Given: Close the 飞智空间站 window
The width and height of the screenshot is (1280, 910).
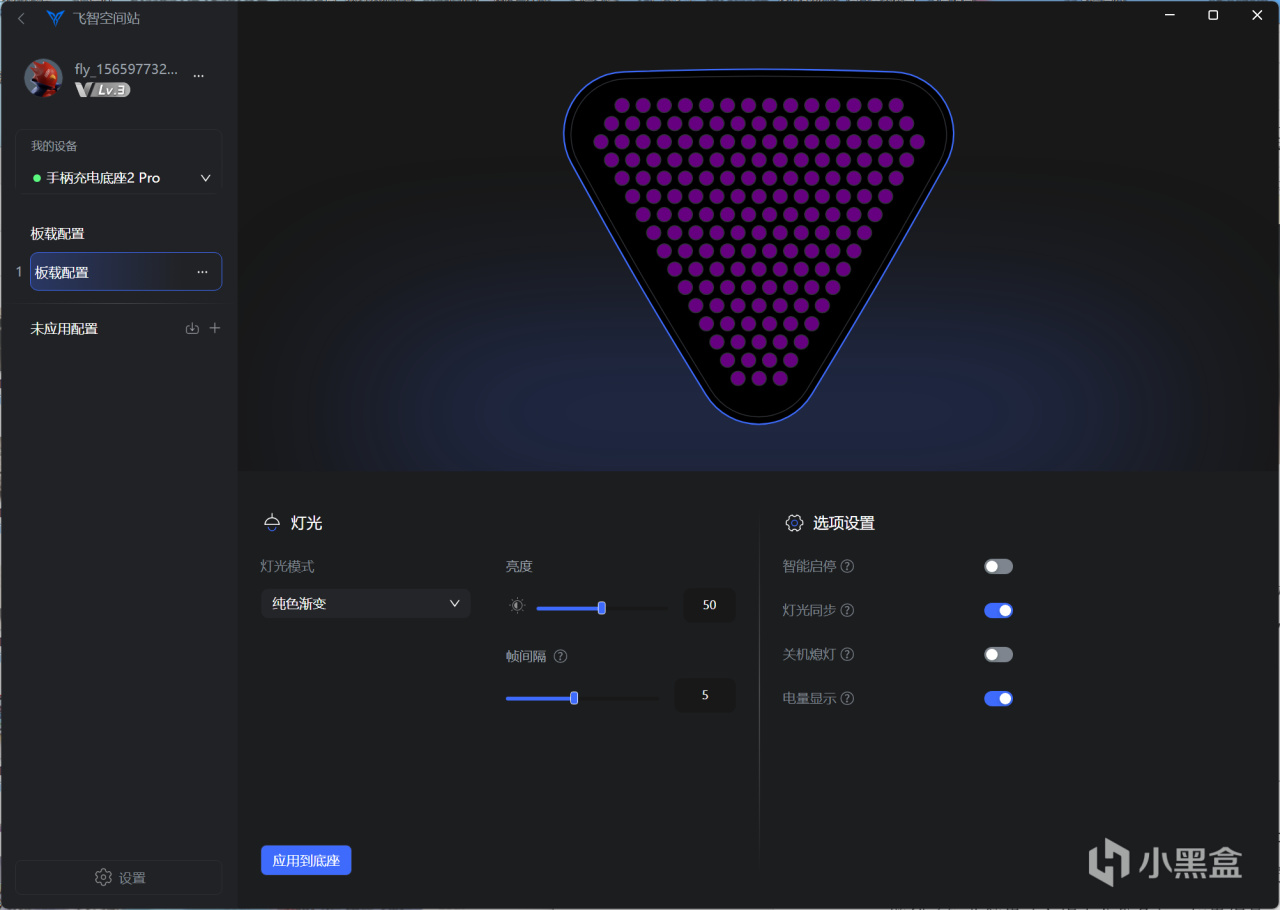Looking at the screenshot, I should click(x=1257, y=15).
